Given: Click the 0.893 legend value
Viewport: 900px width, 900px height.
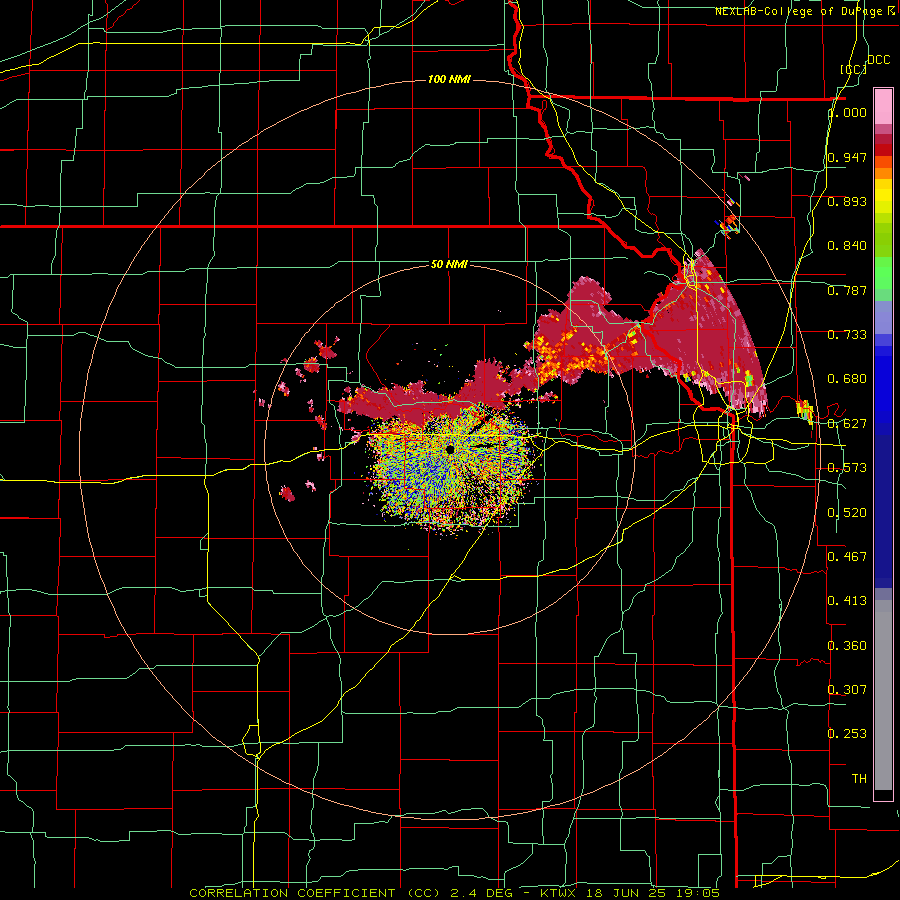Looking at the screenshot, I should pos(847,201).
